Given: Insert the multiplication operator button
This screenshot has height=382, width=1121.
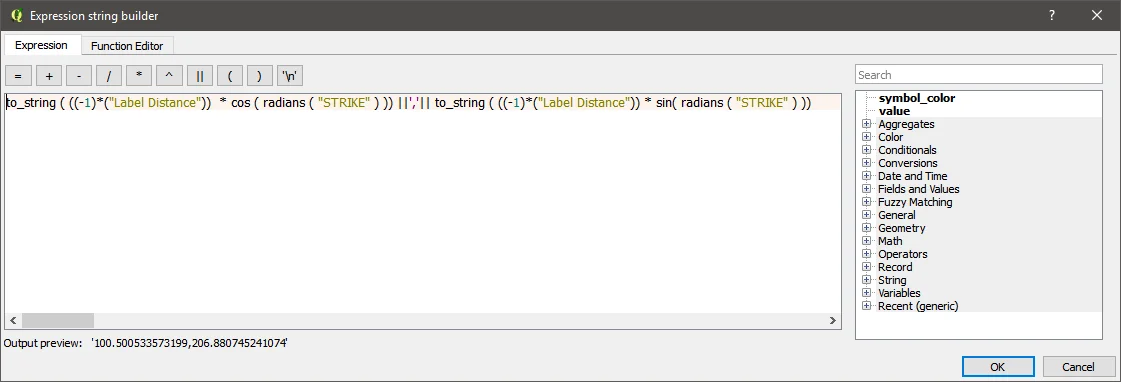Looking at the screenshot, I should [x=139, y=75].
